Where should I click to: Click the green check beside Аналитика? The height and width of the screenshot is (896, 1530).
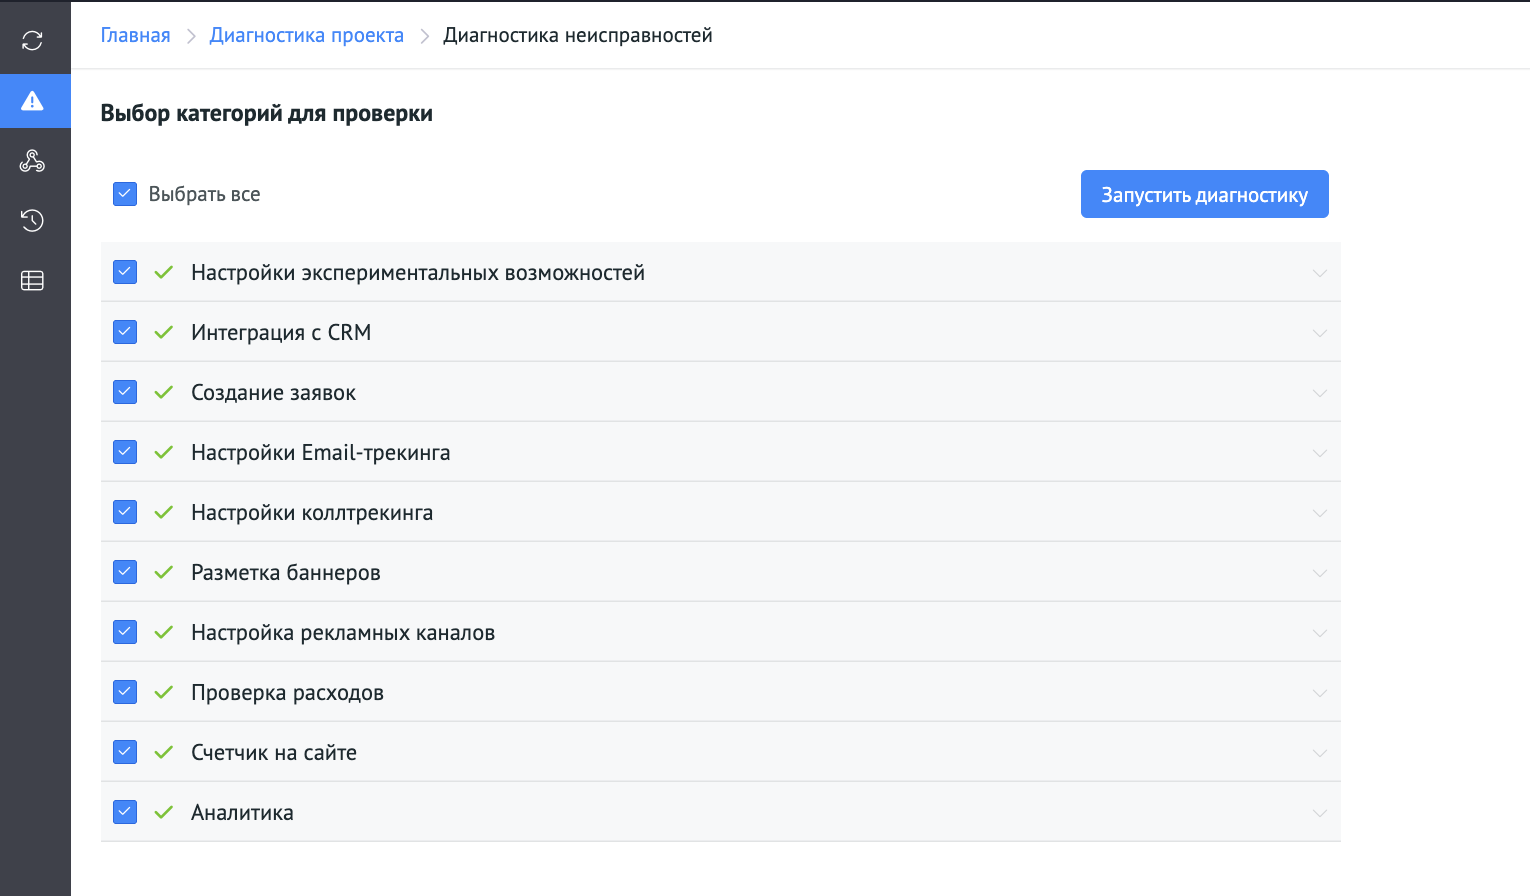tap(163, 811)
